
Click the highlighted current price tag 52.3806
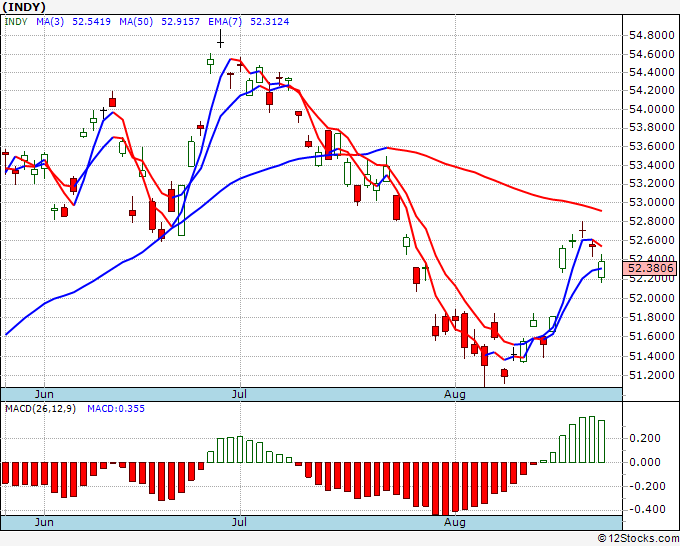(x=649, y=268)
